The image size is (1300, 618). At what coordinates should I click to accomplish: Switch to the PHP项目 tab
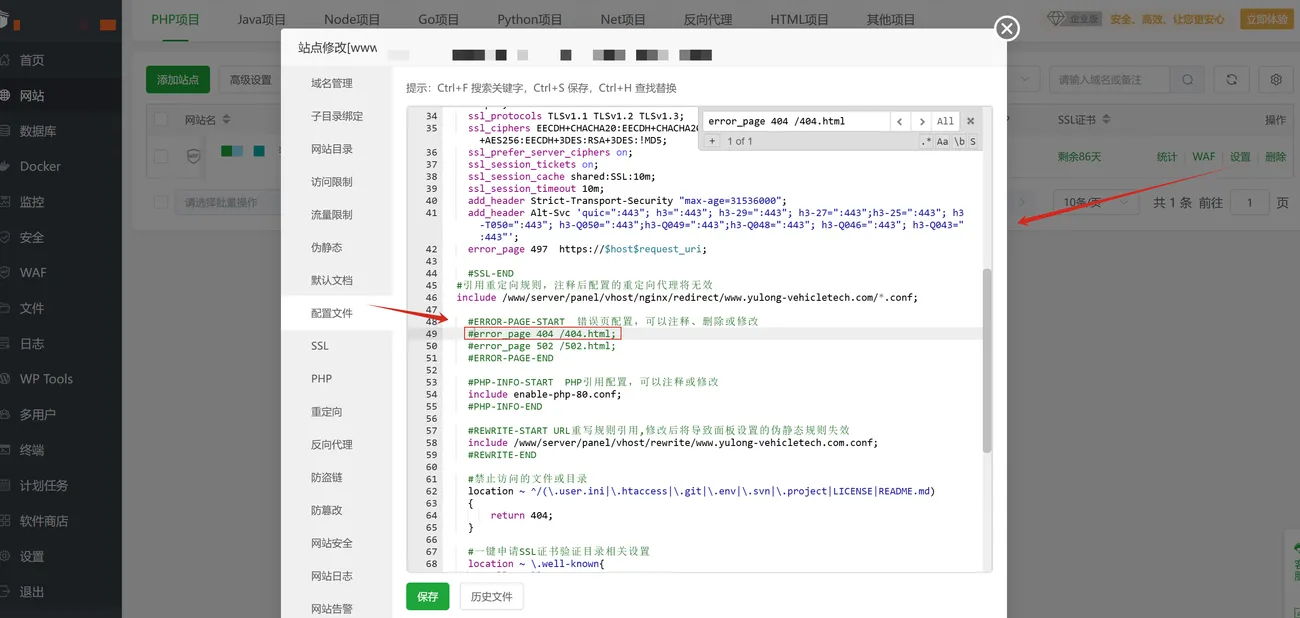coord(175,19)
